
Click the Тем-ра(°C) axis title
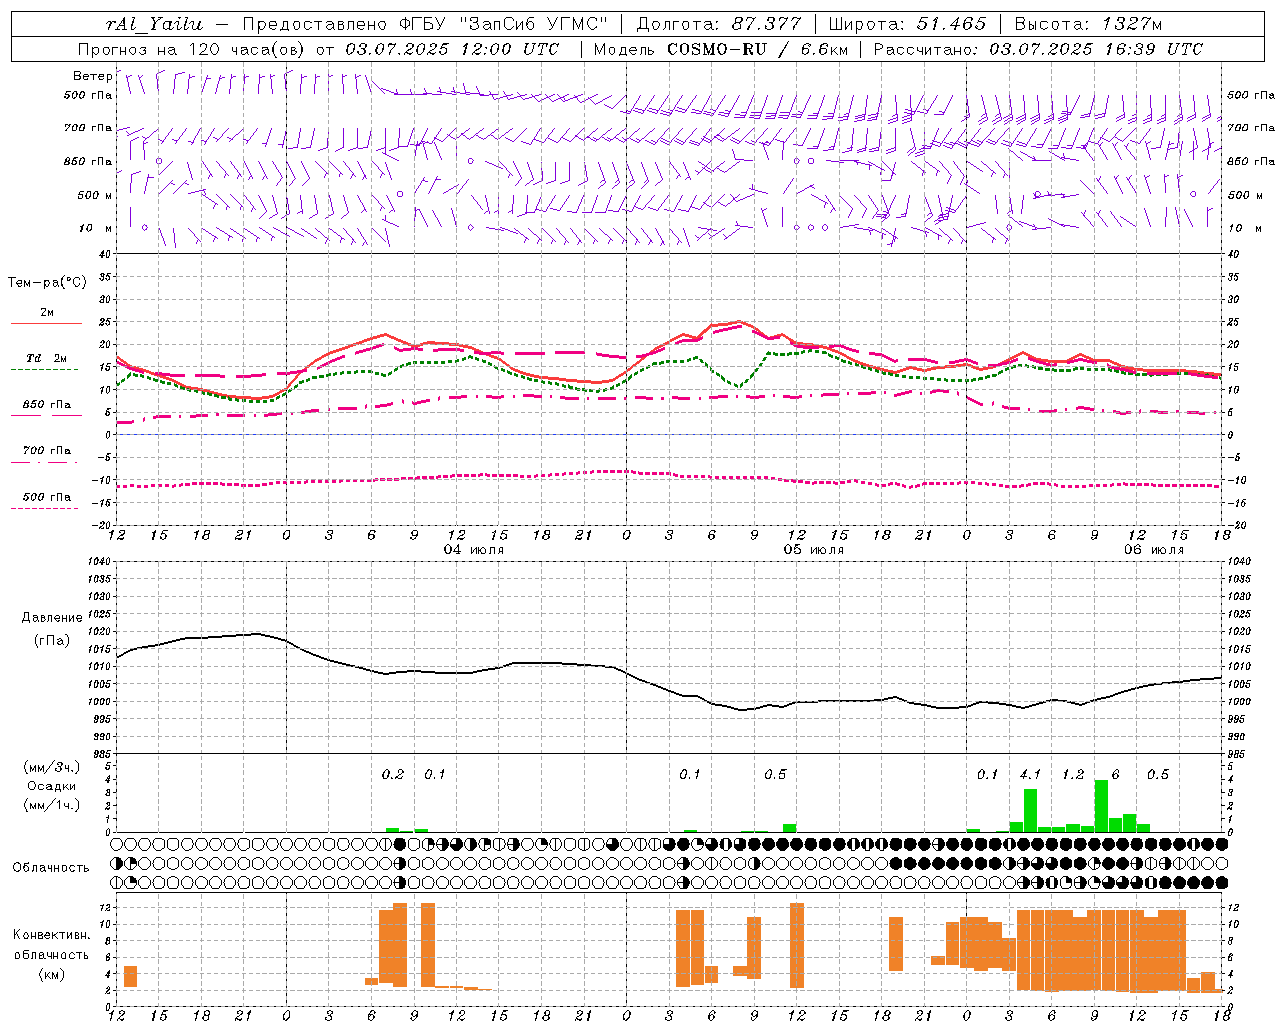[47, 283]
